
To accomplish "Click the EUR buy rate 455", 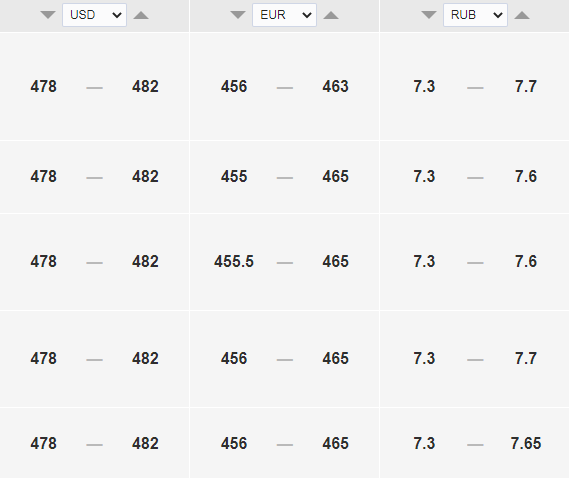I will 234,176.
